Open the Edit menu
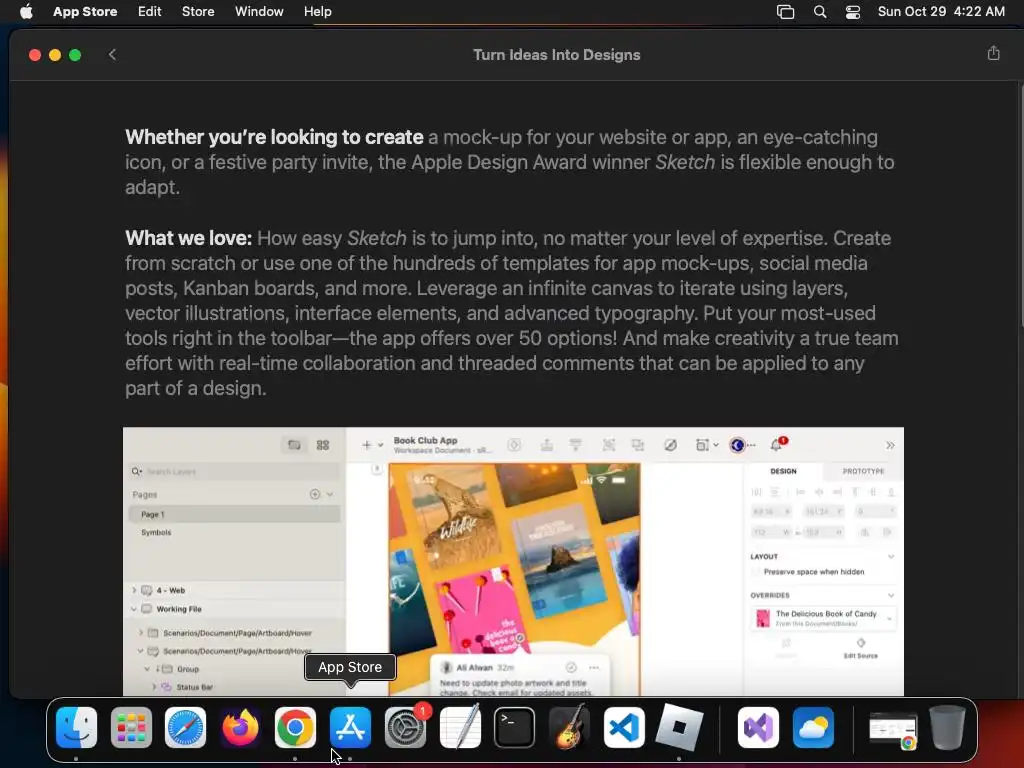 (x=149, y=12)
